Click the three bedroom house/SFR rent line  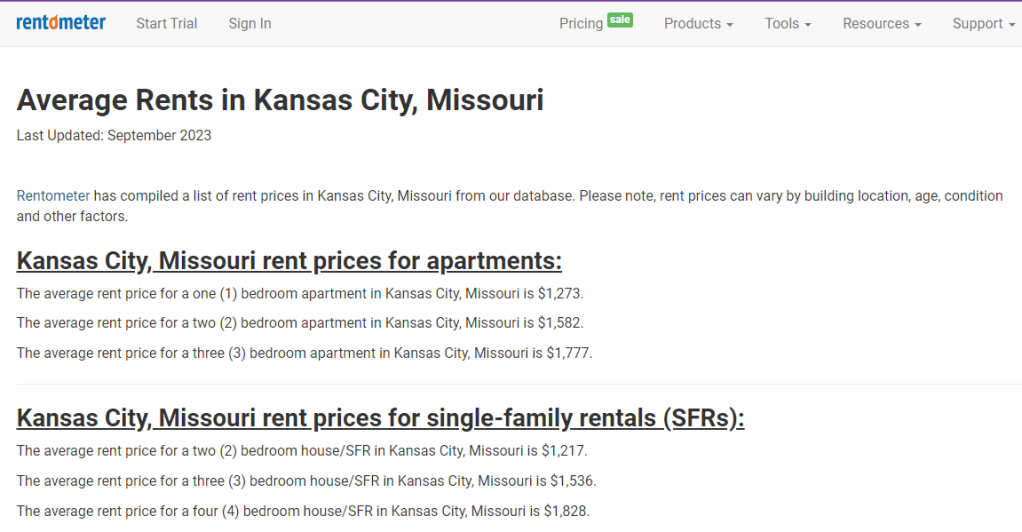[306, 481]
